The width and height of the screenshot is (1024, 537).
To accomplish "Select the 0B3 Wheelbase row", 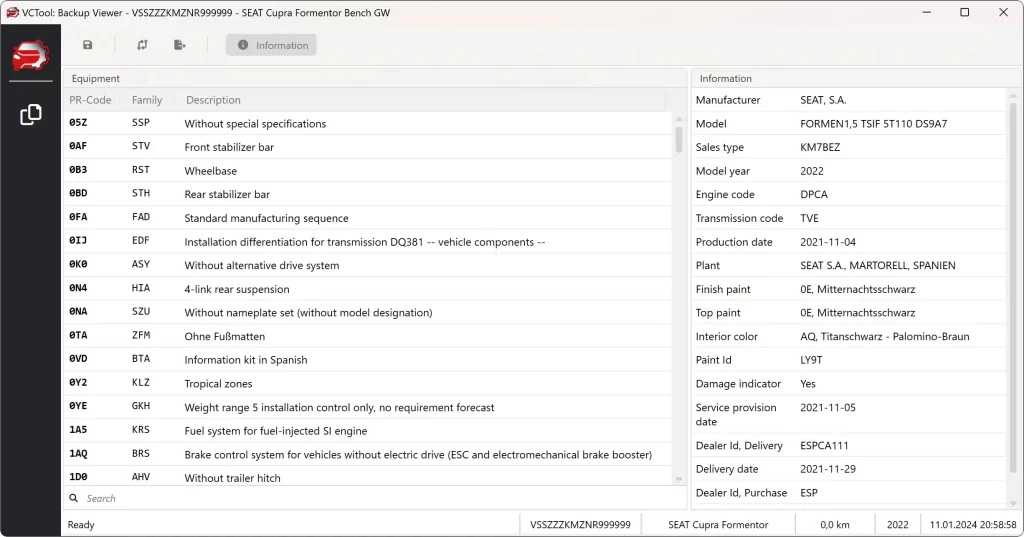I will tap(368, 171).
